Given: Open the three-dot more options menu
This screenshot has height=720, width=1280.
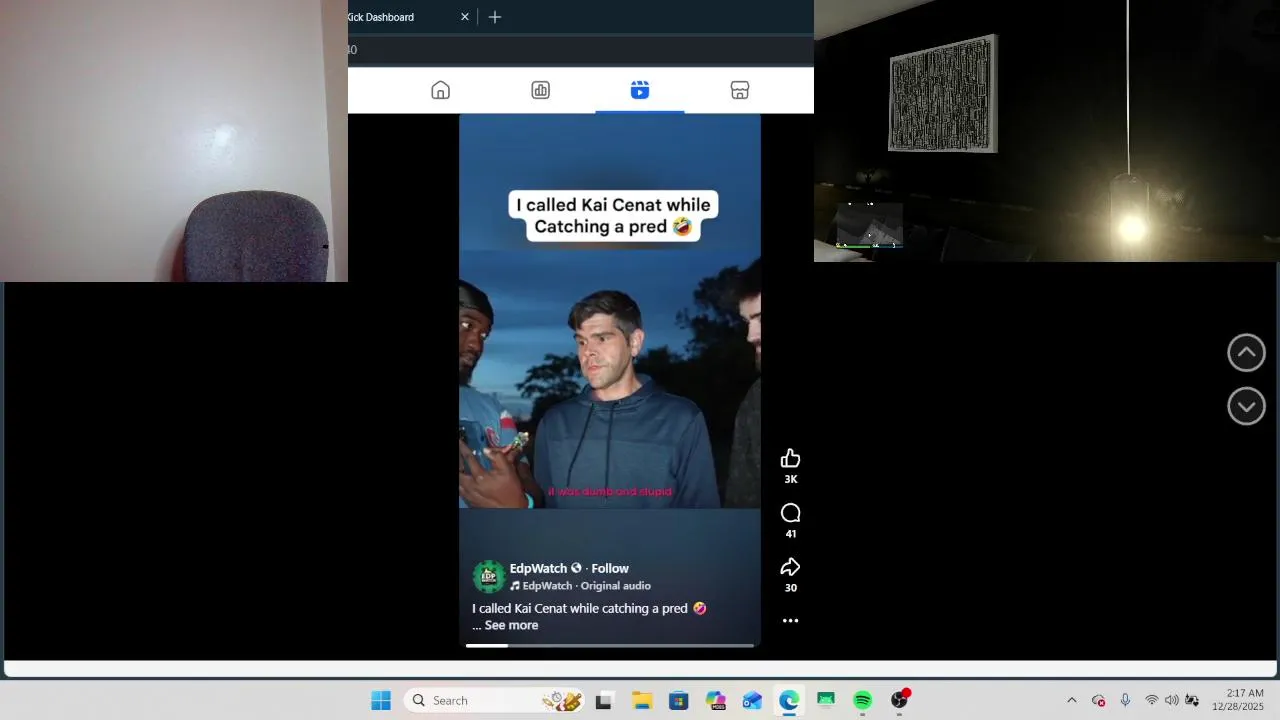Looking at the screenshot, I should tap(790, 621).
